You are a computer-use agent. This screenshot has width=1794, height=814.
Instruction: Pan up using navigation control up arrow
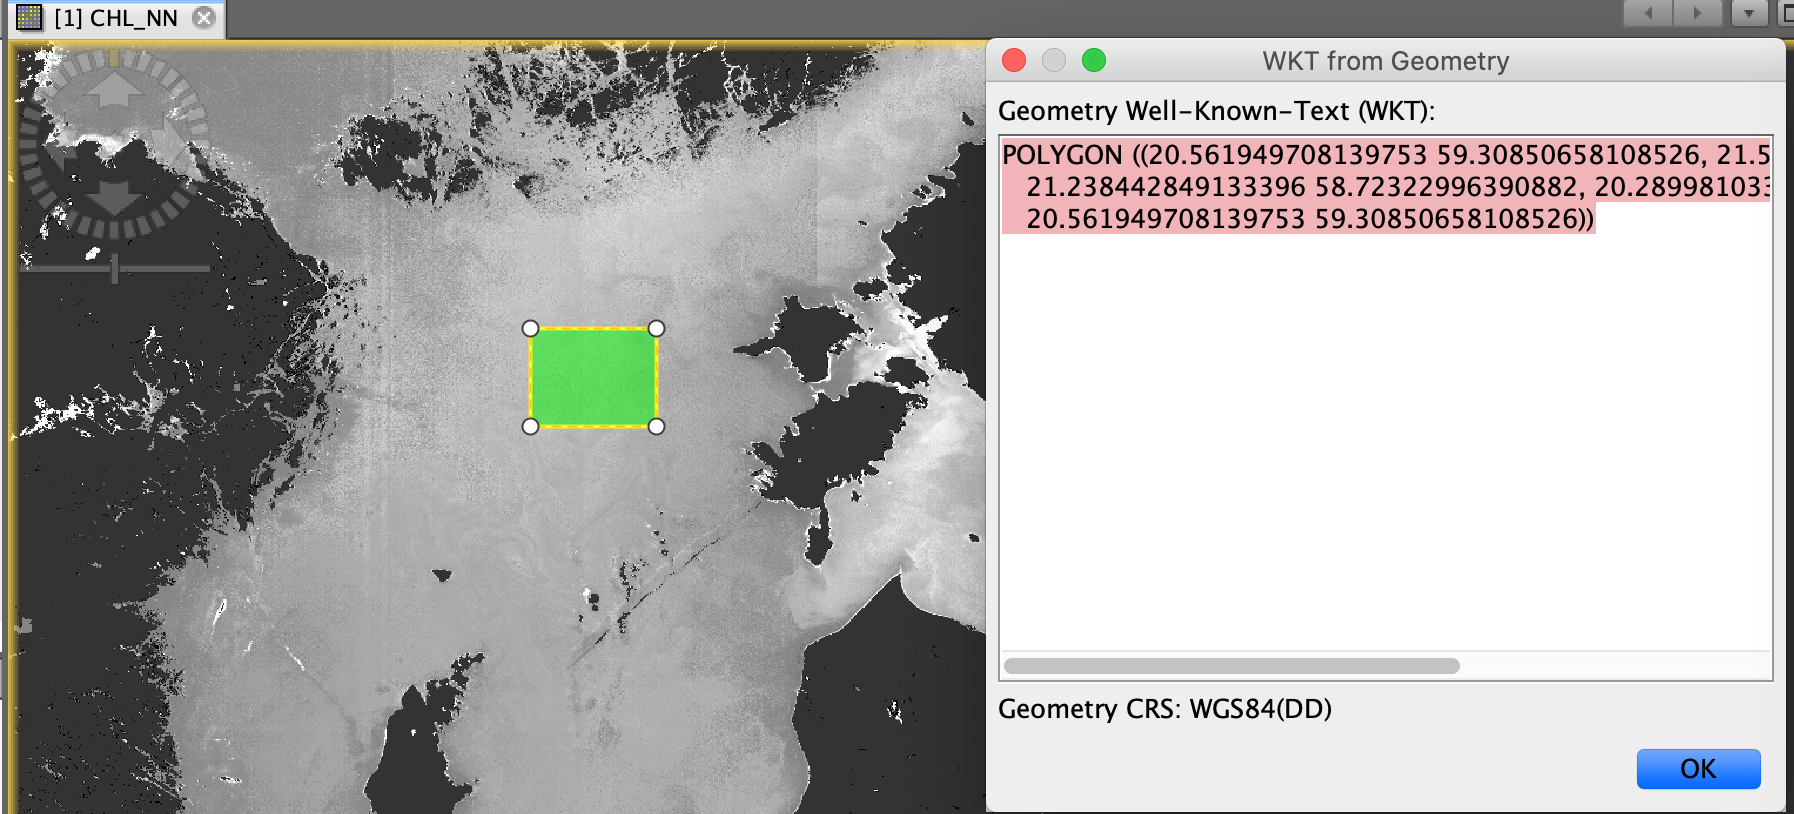point(114,90)
